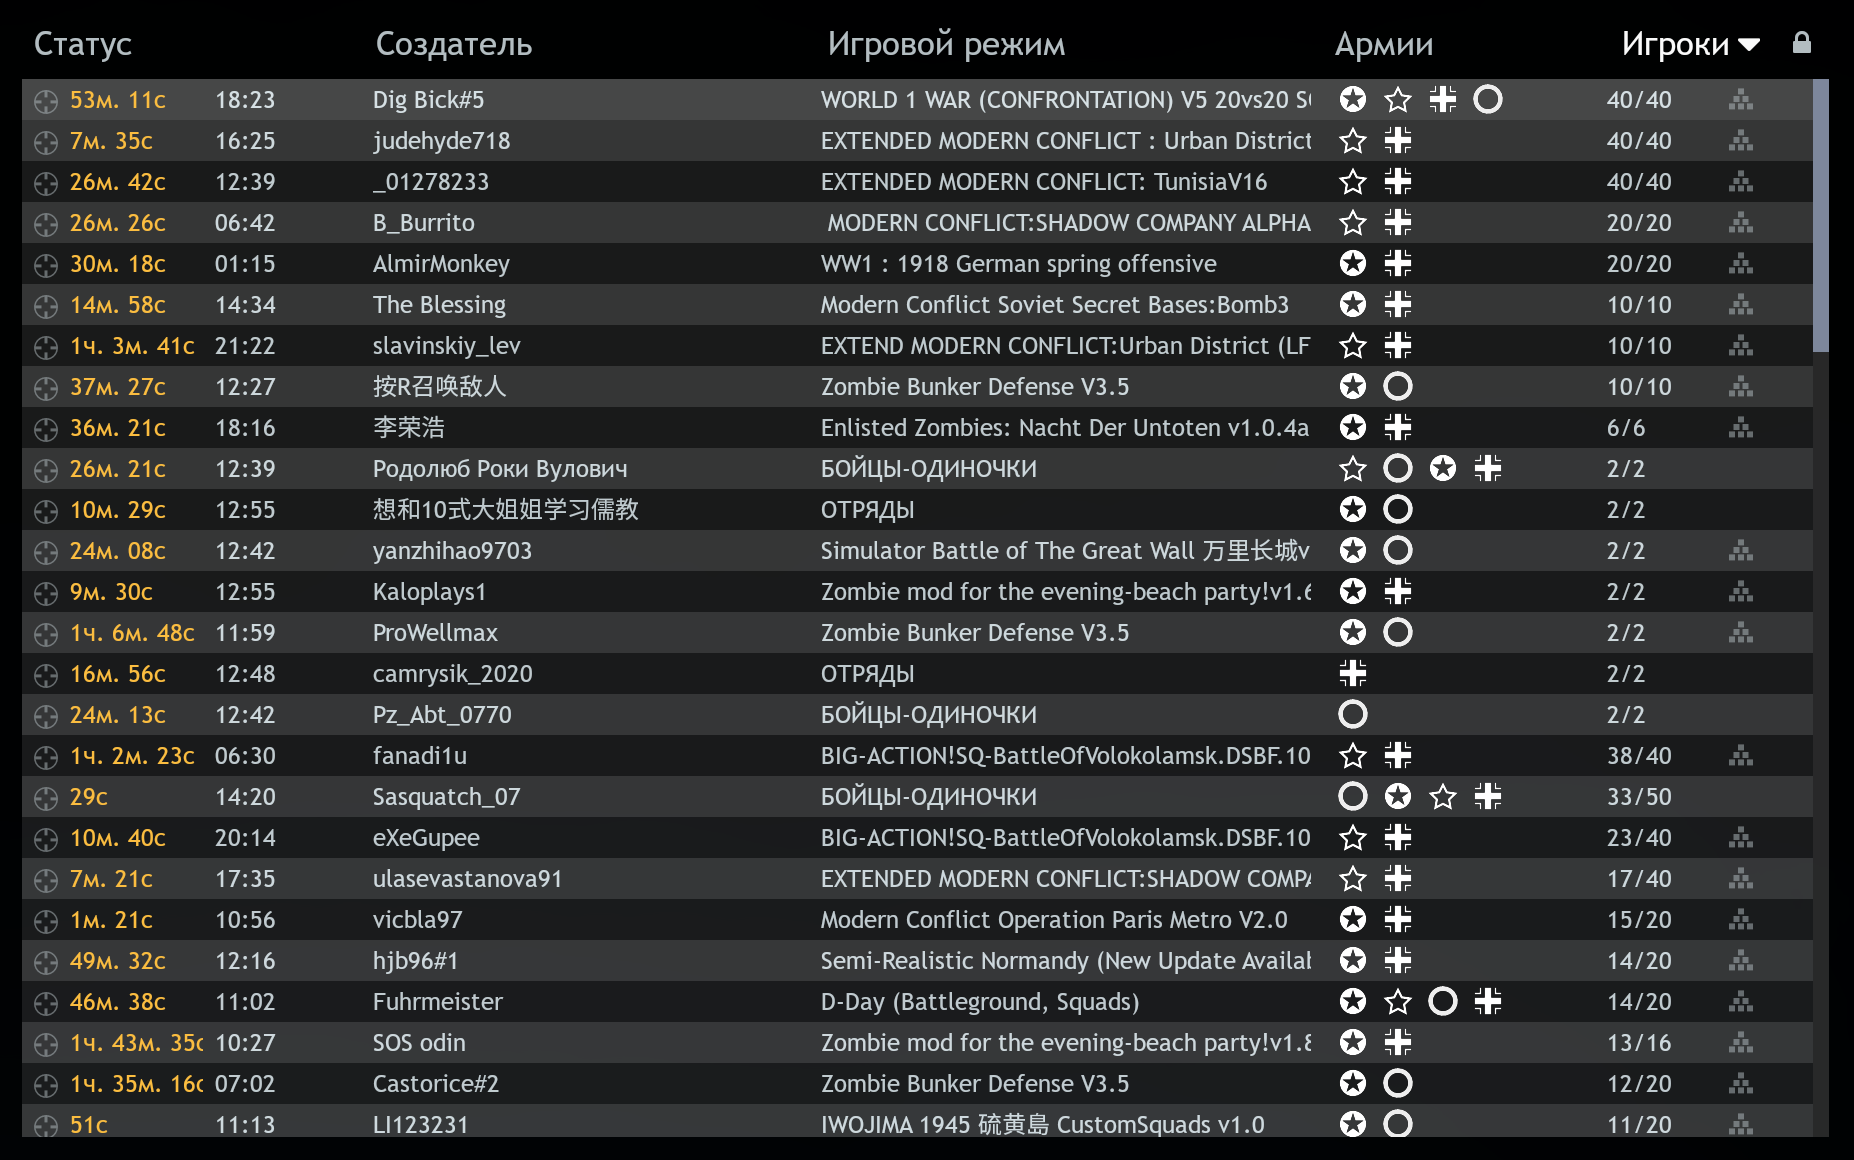Sort by Игровой режим column header

946,44
